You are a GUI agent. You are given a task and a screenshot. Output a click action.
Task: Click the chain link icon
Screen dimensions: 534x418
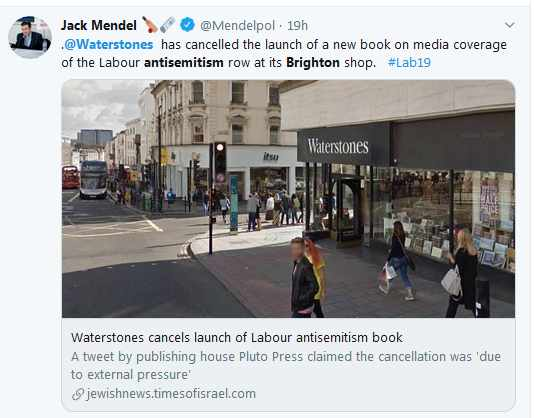(78, 394)
